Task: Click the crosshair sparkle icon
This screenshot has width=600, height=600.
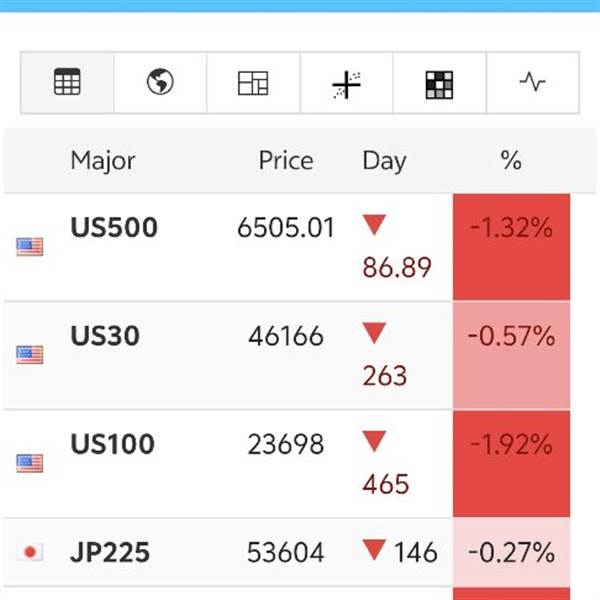Action: pyautogui.click(x=346, y=84)
